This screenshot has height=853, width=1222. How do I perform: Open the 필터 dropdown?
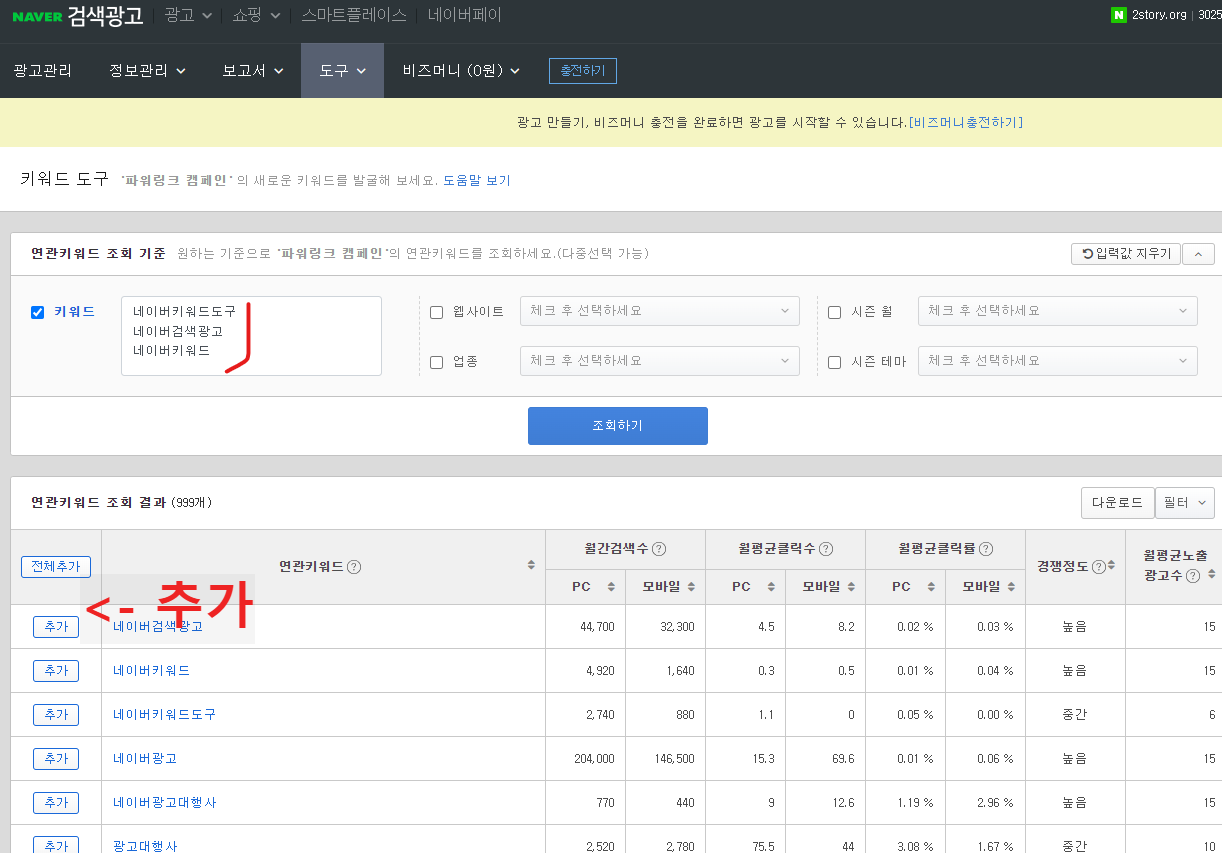[x=1185, y=503]
